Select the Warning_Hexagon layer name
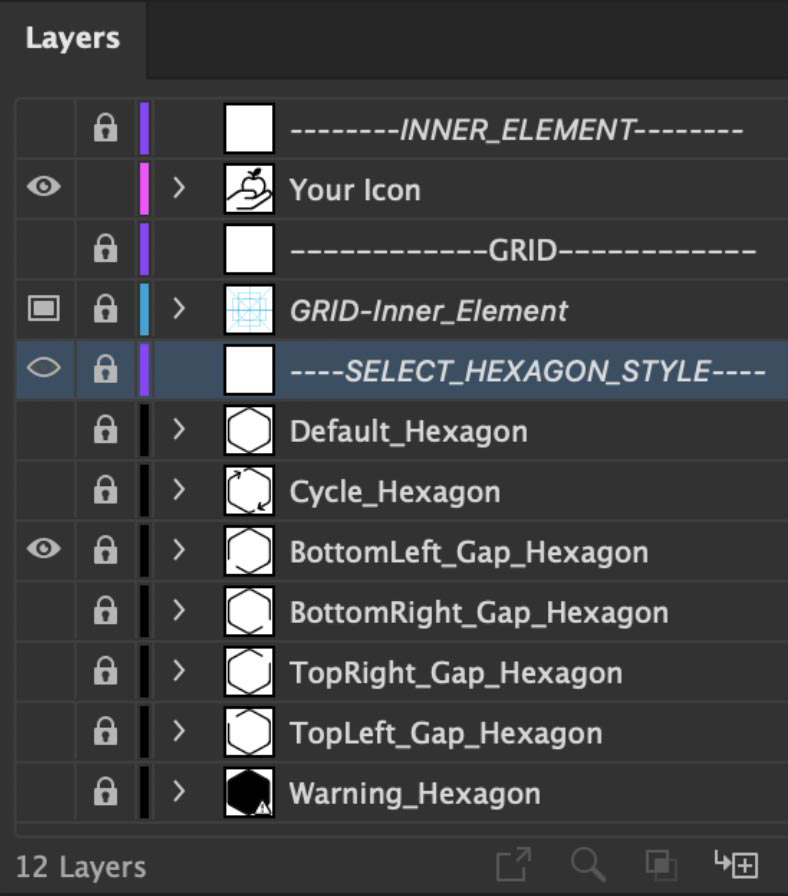The image size is (788, 896). coord(415,794)
